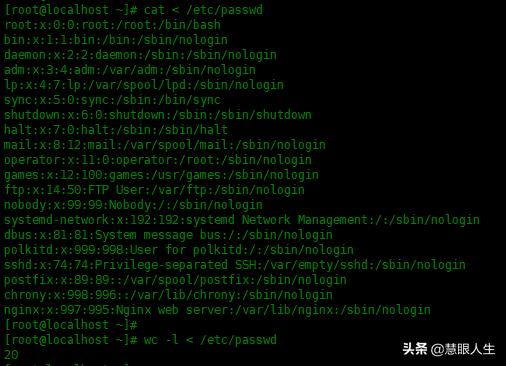Select the bin:x:1:1 entry line
506x366 pixels.
116,40
